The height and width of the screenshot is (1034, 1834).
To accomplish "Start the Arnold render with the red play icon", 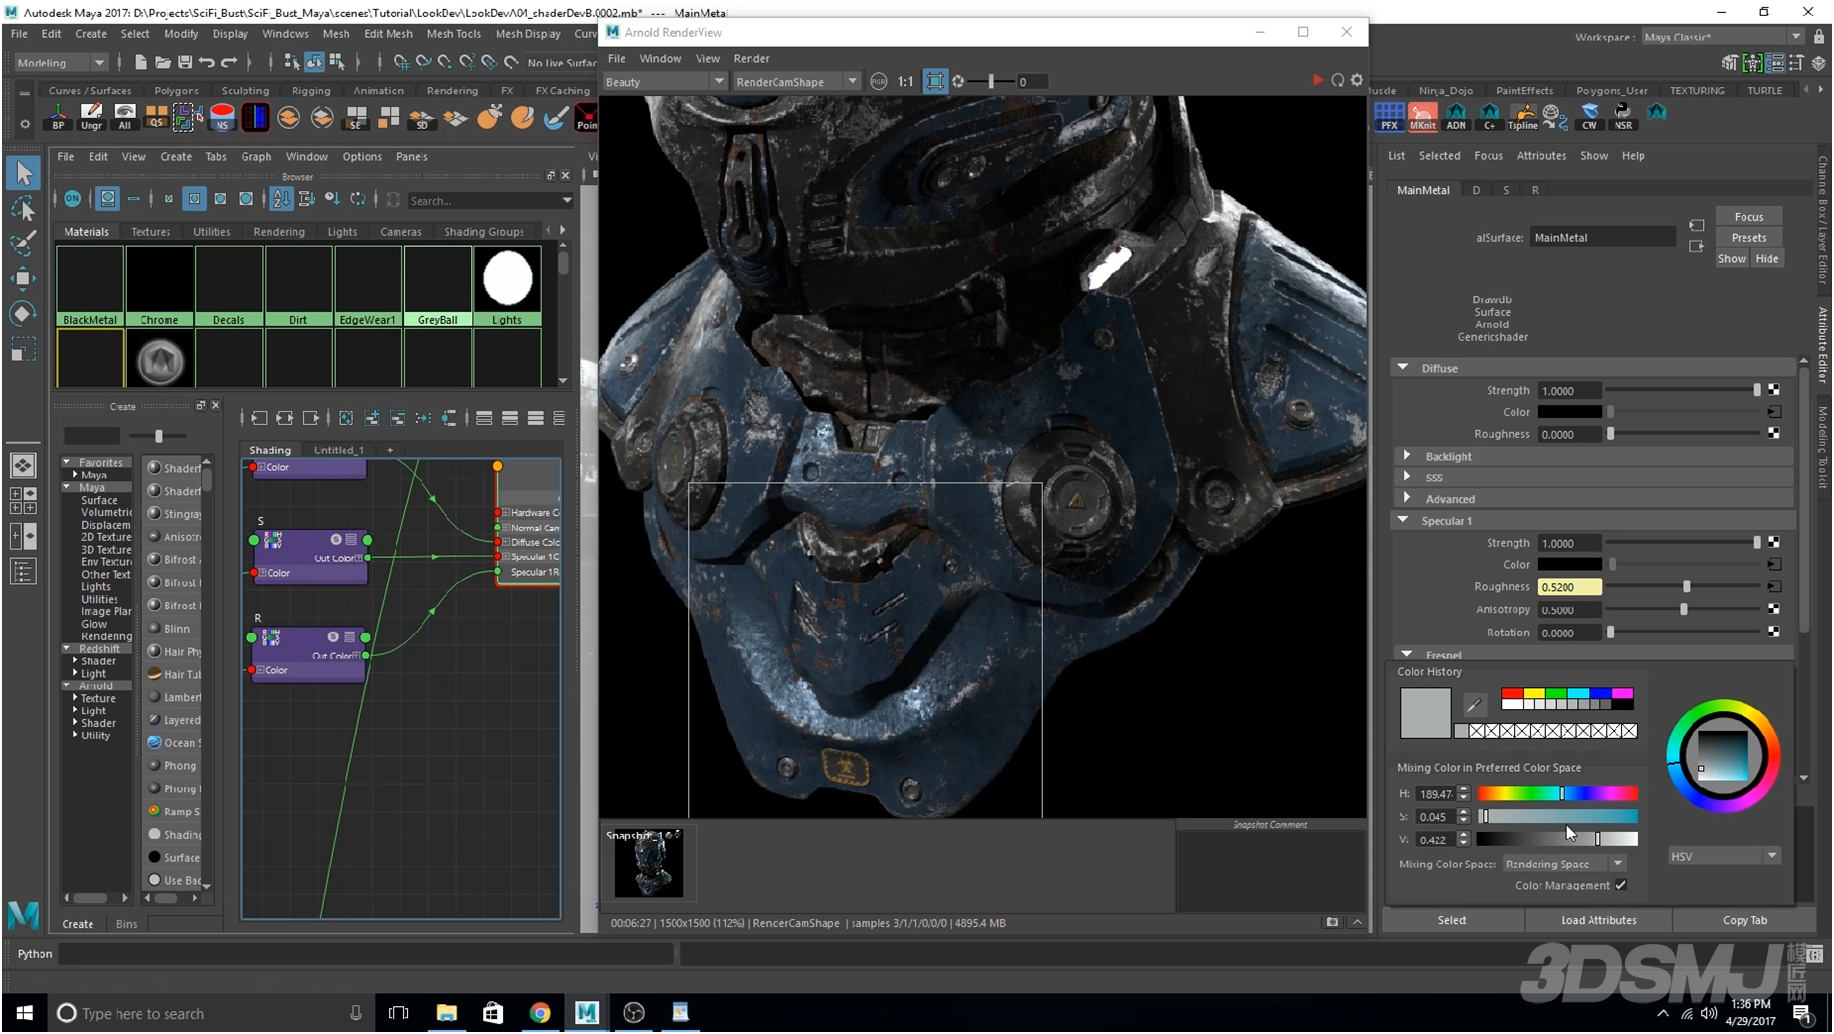I will point(1317,81).
